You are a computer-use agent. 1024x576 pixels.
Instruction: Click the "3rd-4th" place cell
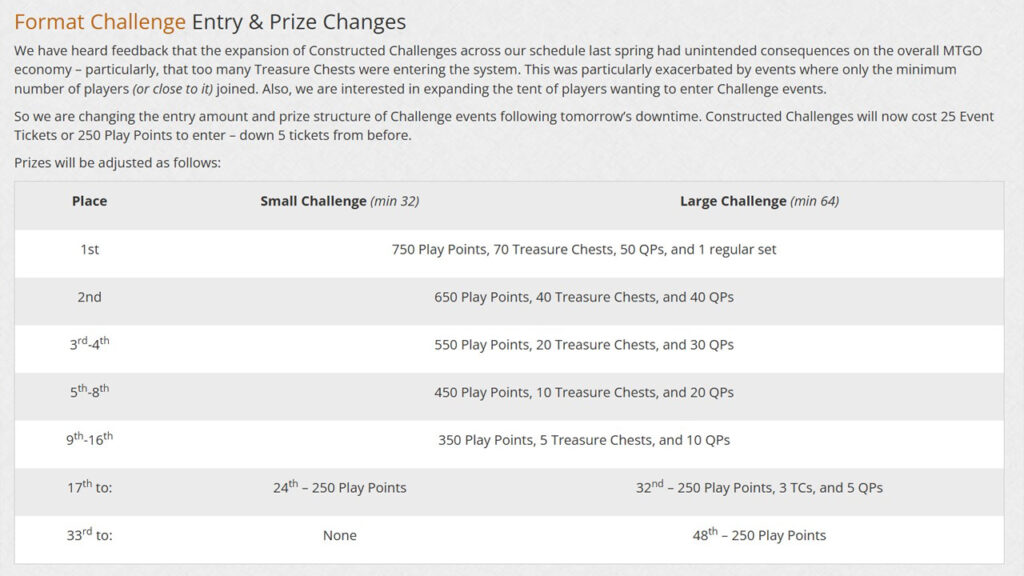click(89, 344)
